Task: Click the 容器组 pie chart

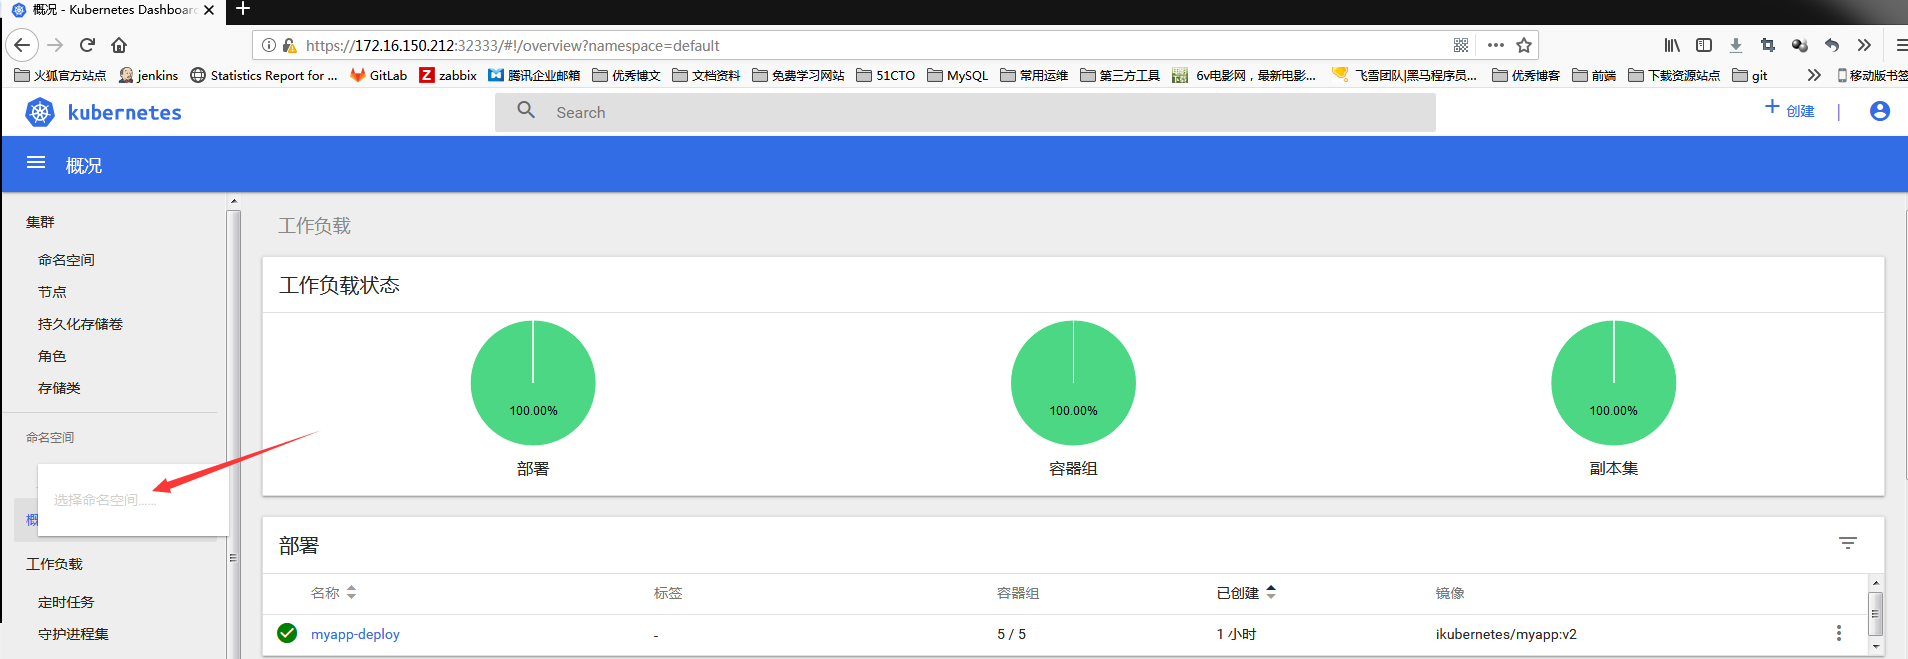Action: click(x=1073, y=383)
